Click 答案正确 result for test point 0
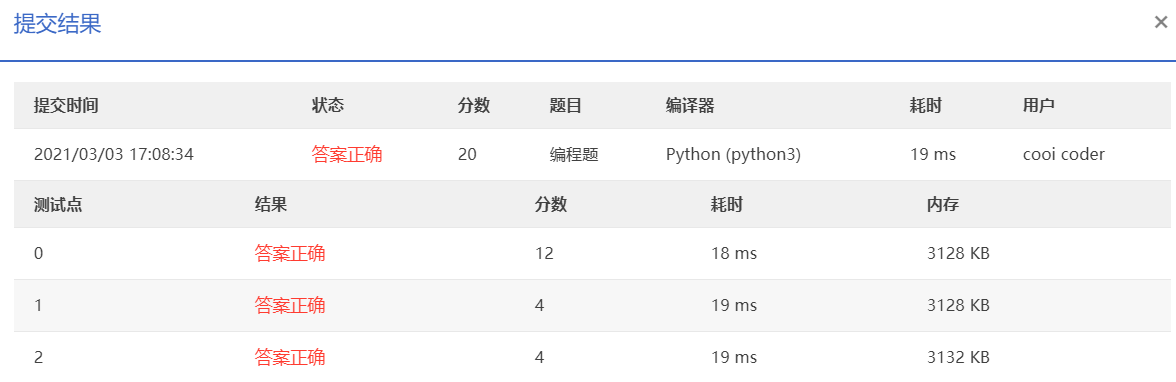This screenshot has height=382, width=1176. pos(290,254)
